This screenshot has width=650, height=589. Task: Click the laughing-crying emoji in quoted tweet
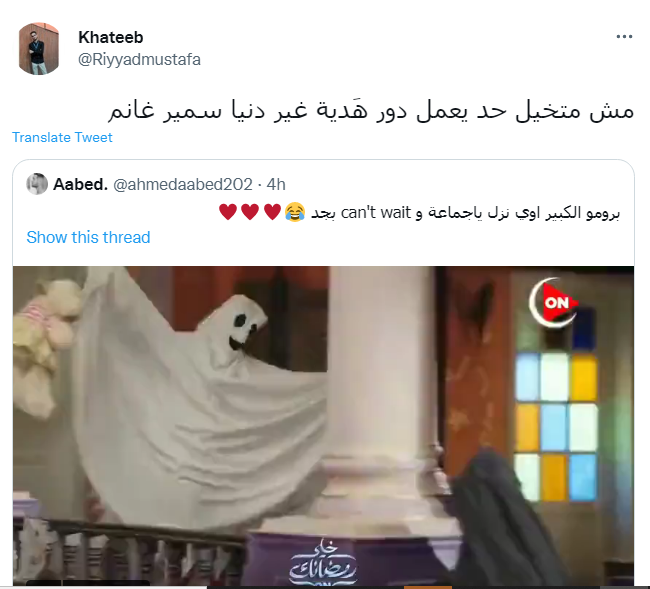click(x=295, y=212)
